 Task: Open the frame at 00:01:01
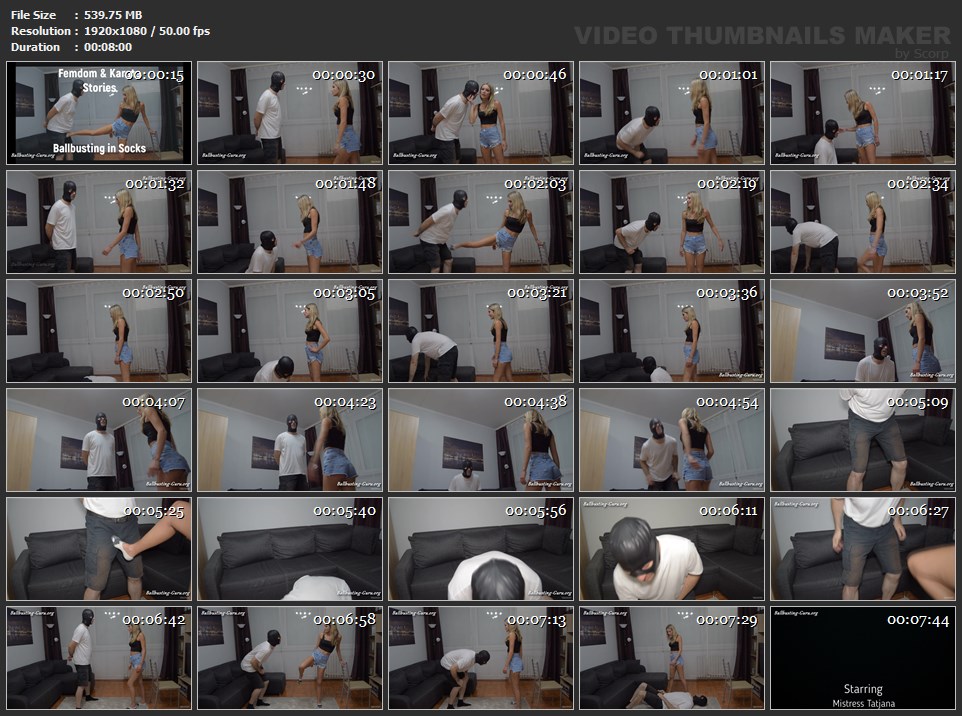[x=672, y=113]
